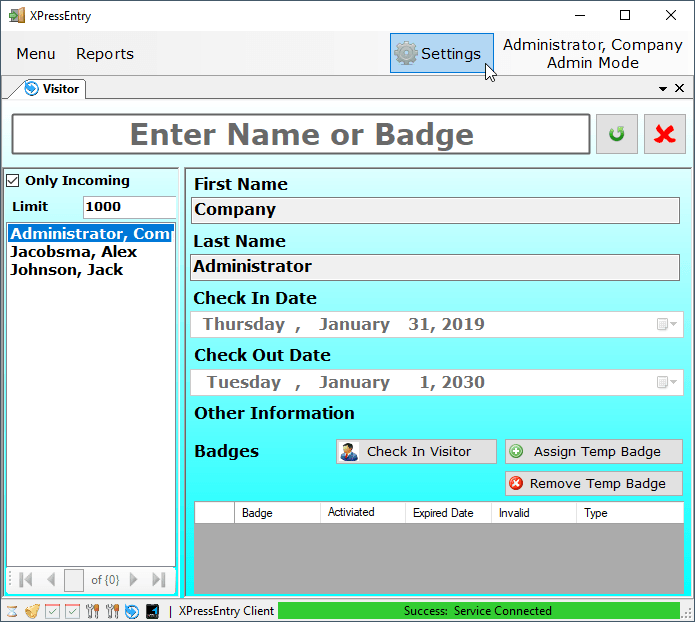The height and width of the screenshot is (622, 695).
Task: Switch to the Visitor tab
Action: pyautogui.click(x=52, y=89)
